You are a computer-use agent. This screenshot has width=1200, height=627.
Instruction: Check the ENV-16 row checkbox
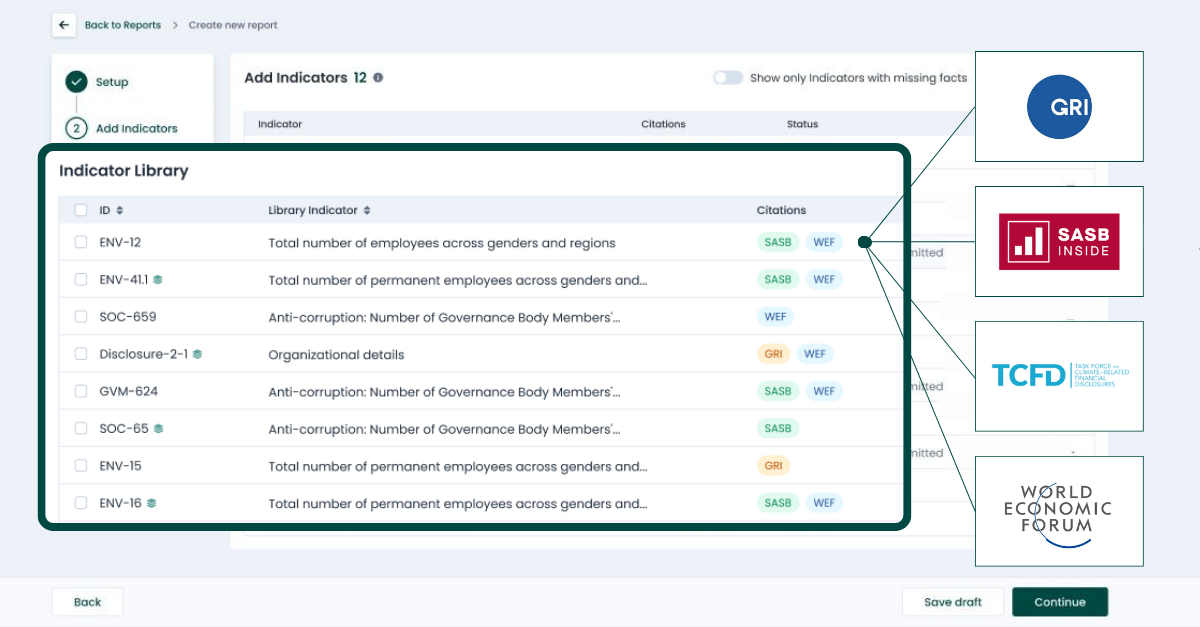click(81, 503)
